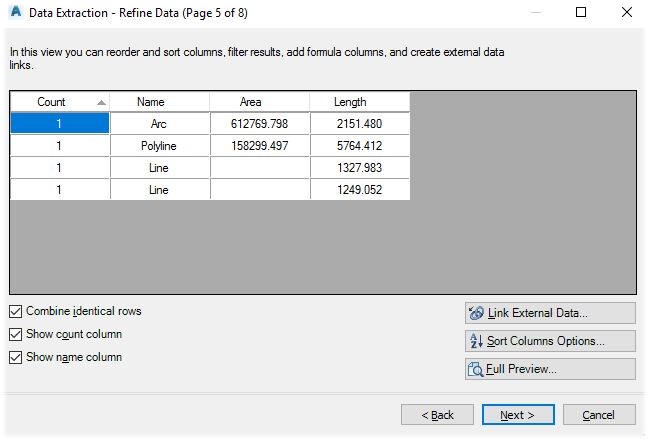Select the Line cell with length 1327.983
The image size is (649, 441).
pos(160,168)
